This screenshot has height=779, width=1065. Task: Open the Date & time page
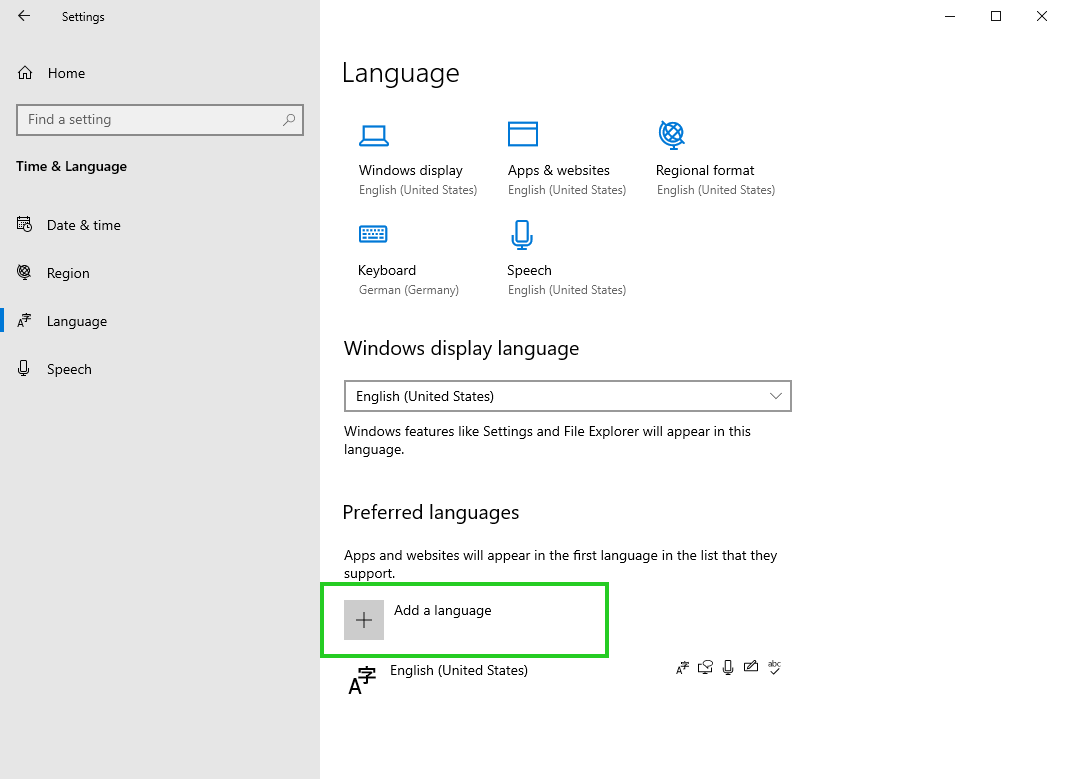(83, 225)
